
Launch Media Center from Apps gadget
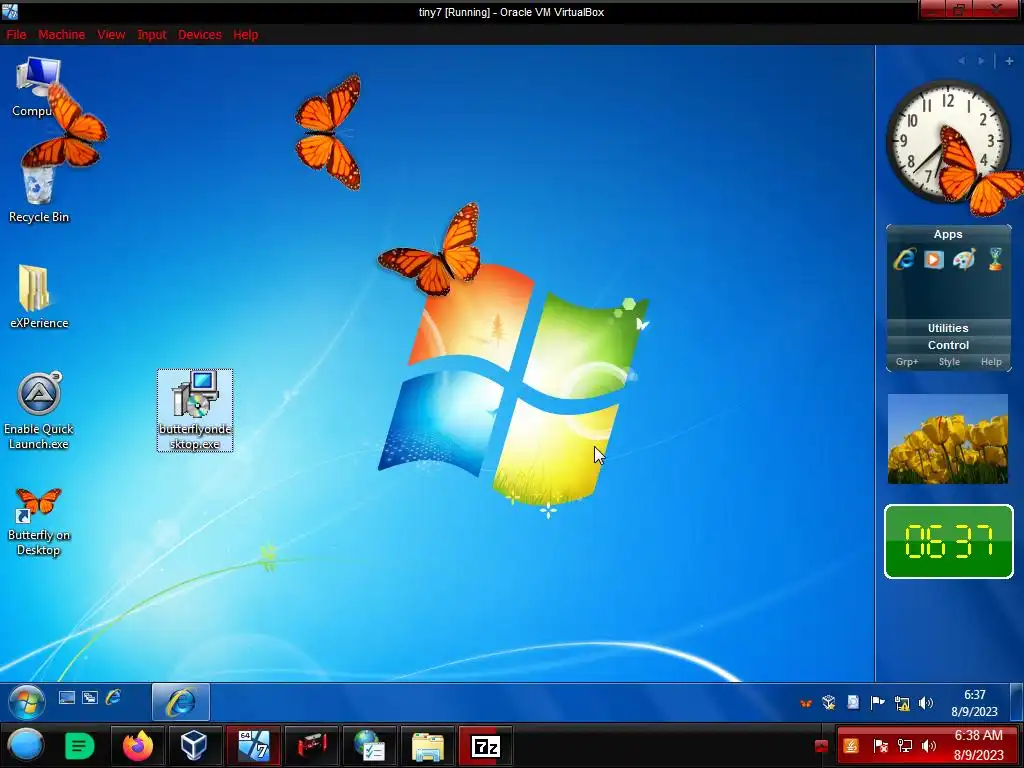(x=933, y=259)
